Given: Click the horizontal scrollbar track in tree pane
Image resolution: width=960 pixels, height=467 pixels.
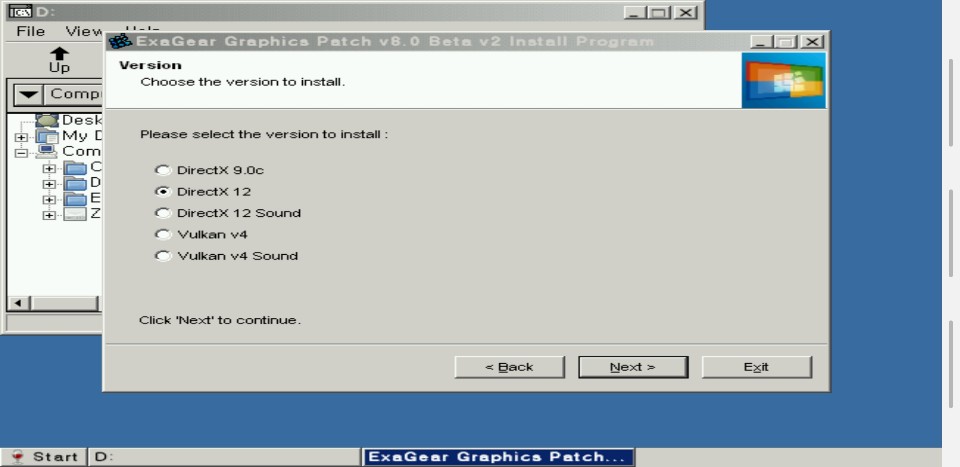Looking at the screenshot, I should (64, 303).
